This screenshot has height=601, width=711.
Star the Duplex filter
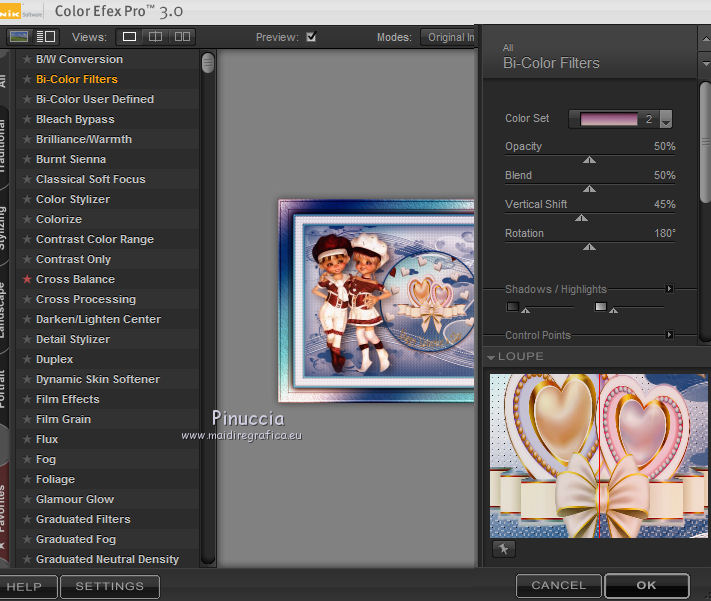(x=27, y=359)
